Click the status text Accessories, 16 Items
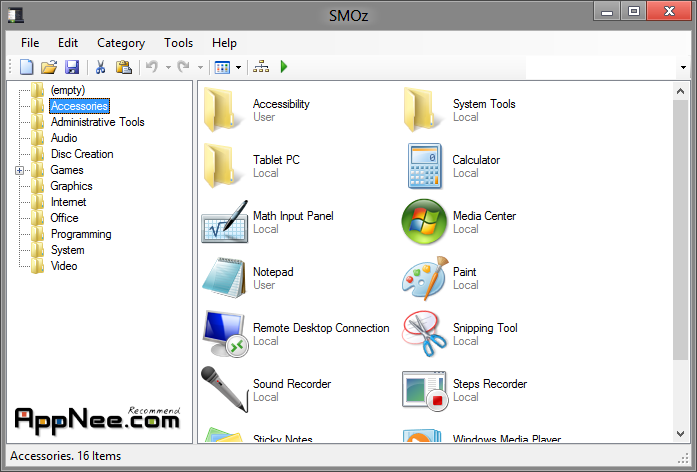The width and height of the screenshot is (697, 472). [x=66, y=456]
